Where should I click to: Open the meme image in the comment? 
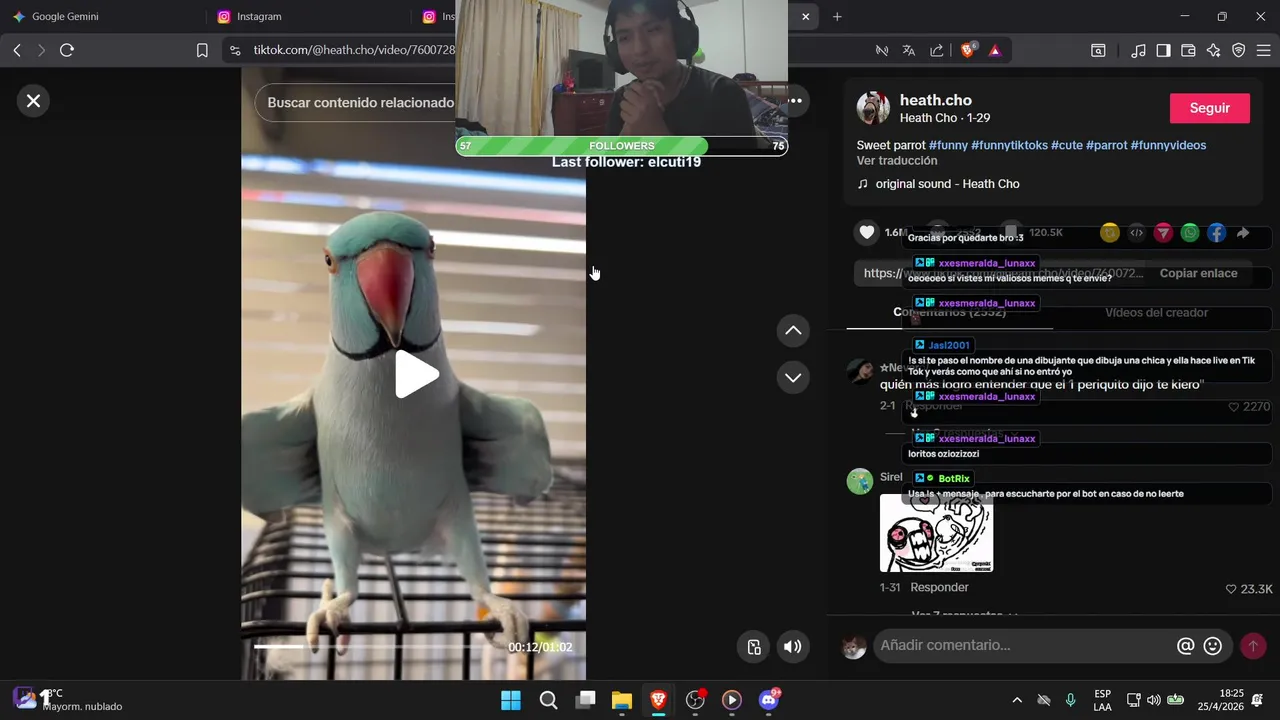pyautogui.click(x=936, y=533)
